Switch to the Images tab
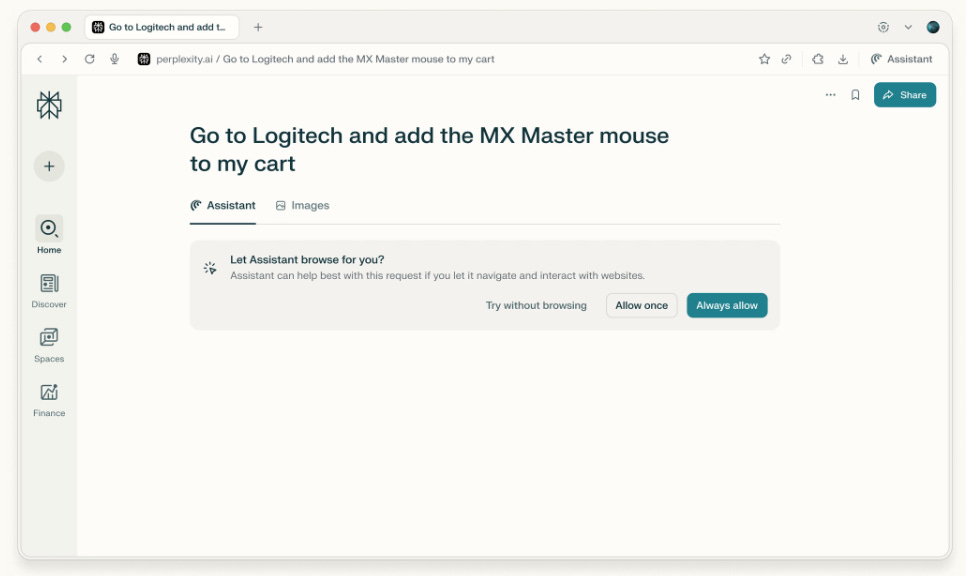The width and height of the screenshot is (966, 576). 302,206
